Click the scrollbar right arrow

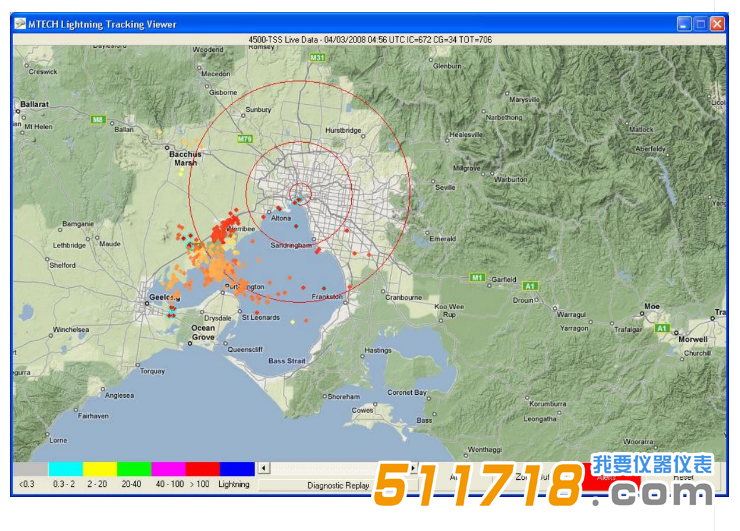tap(413, 468)
